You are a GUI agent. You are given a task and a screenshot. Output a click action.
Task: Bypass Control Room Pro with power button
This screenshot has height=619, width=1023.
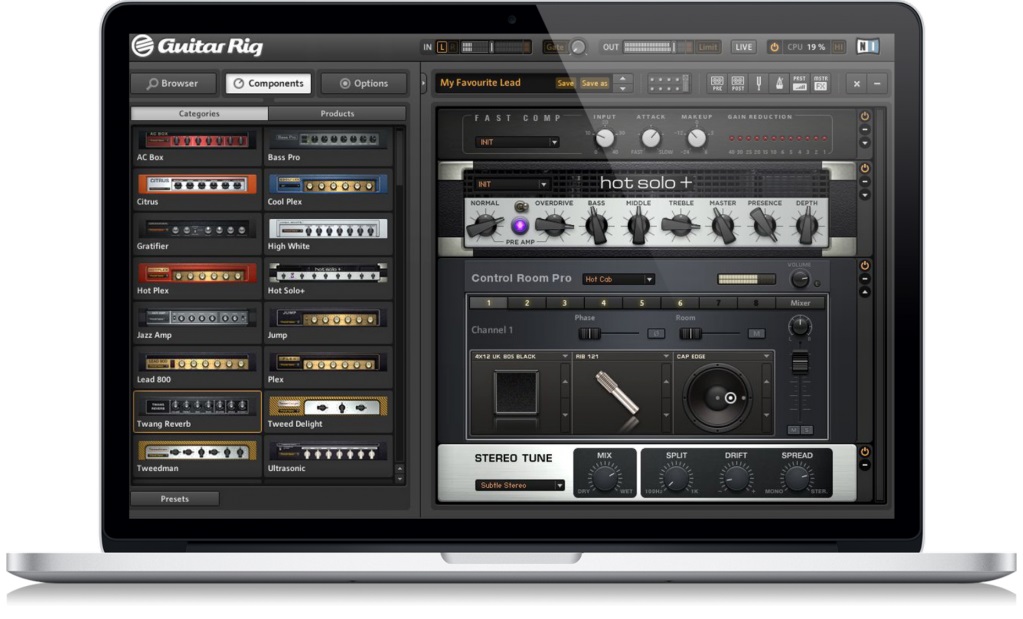tap(864, 265)
